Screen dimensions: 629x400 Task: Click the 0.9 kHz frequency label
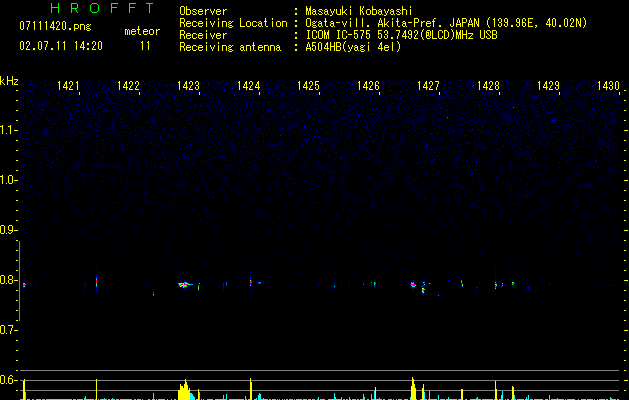click(8, 230)
